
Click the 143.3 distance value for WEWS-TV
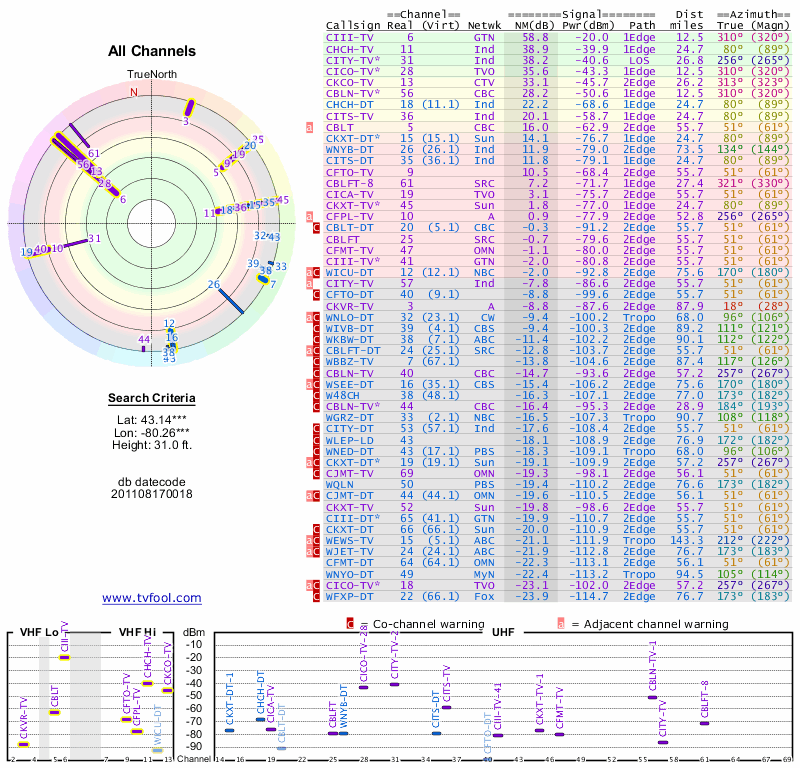coord(687,540)
